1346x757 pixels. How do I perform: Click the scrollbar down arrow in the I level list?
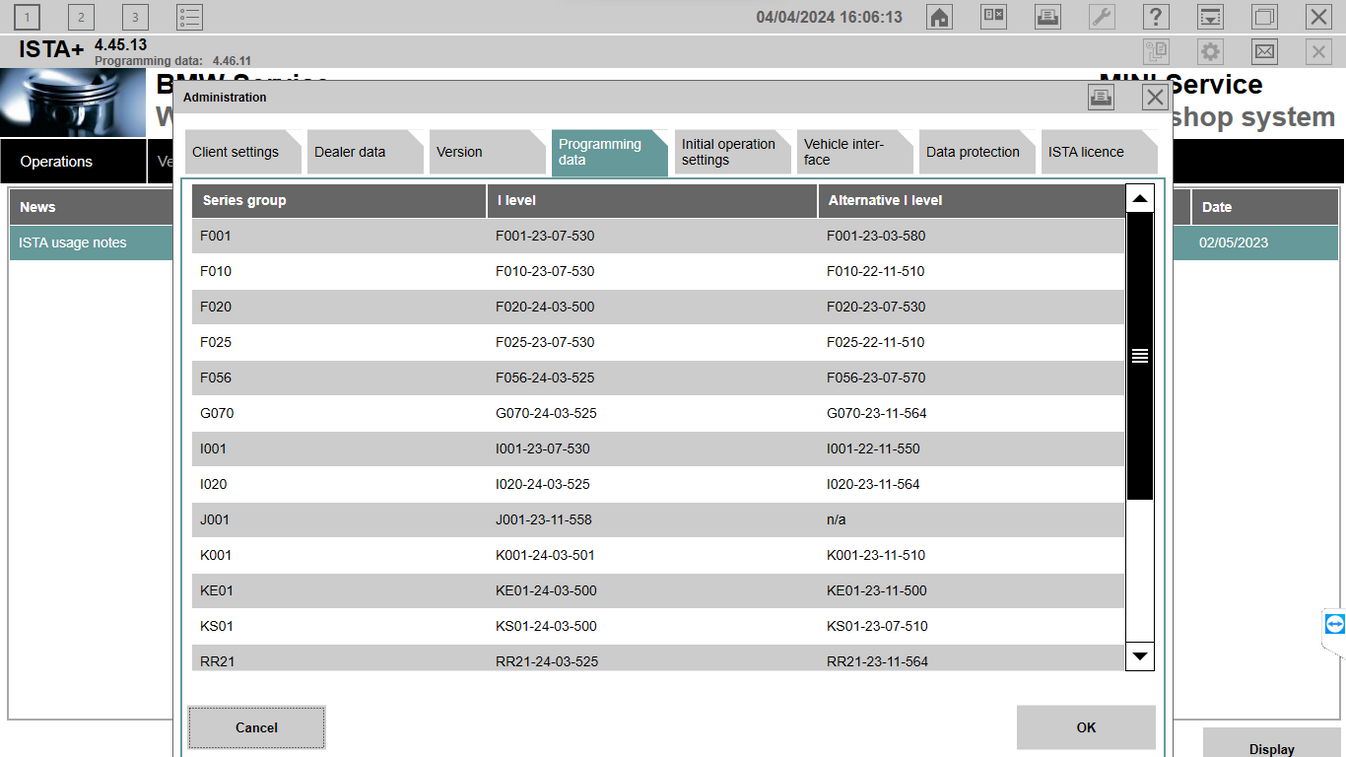(1140, 656)
